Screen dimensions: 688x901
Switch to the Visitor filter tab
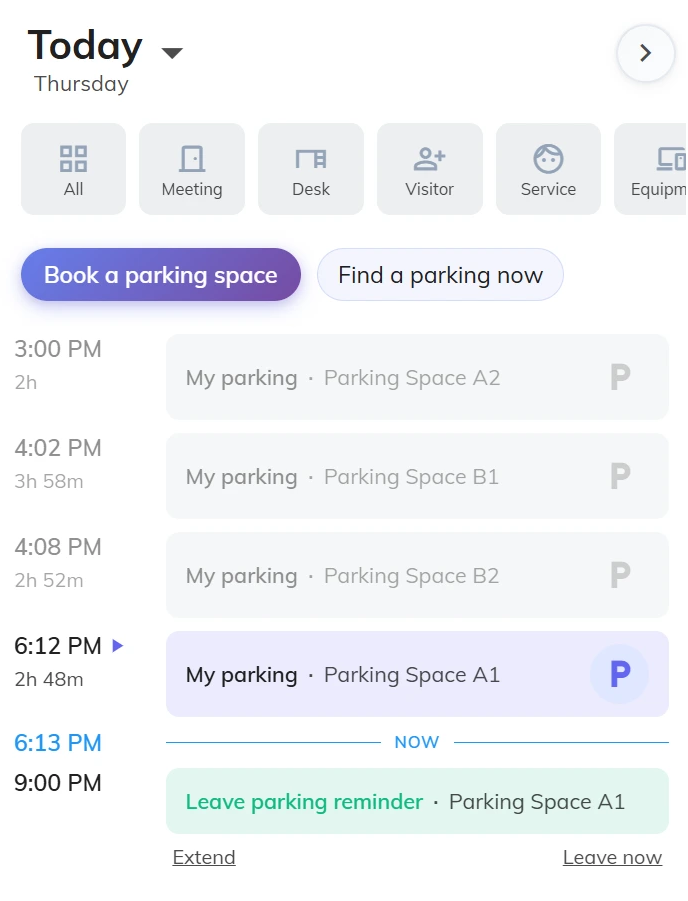coord(429,160)
